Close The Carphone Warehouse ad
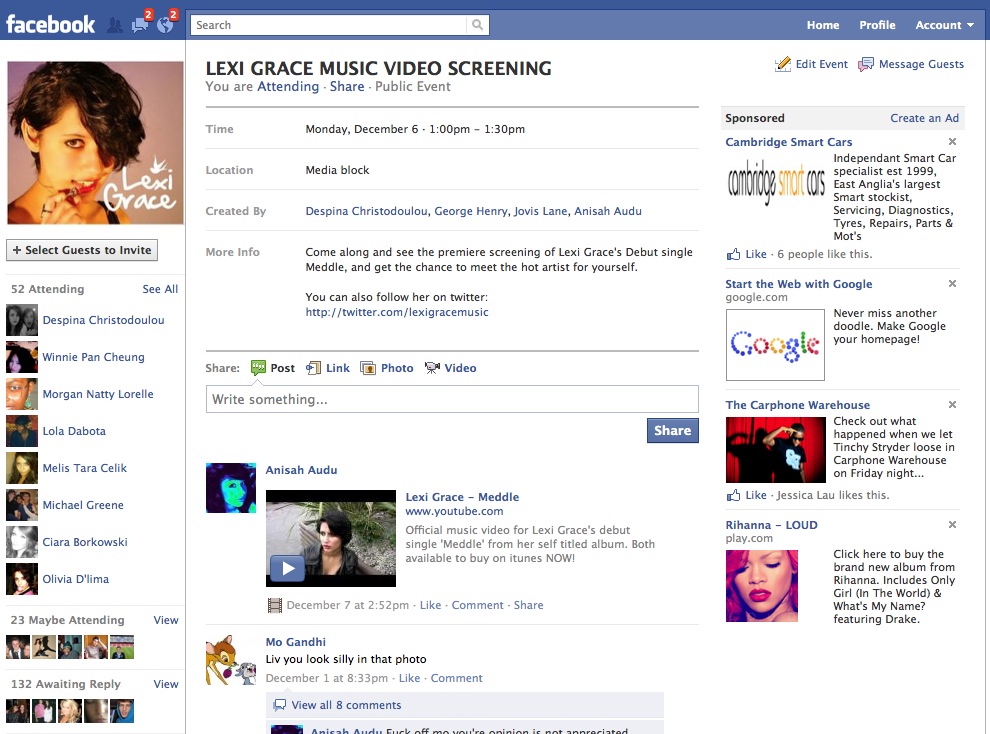990x734 pixels. pyautogui.click(x=952, y=405)
